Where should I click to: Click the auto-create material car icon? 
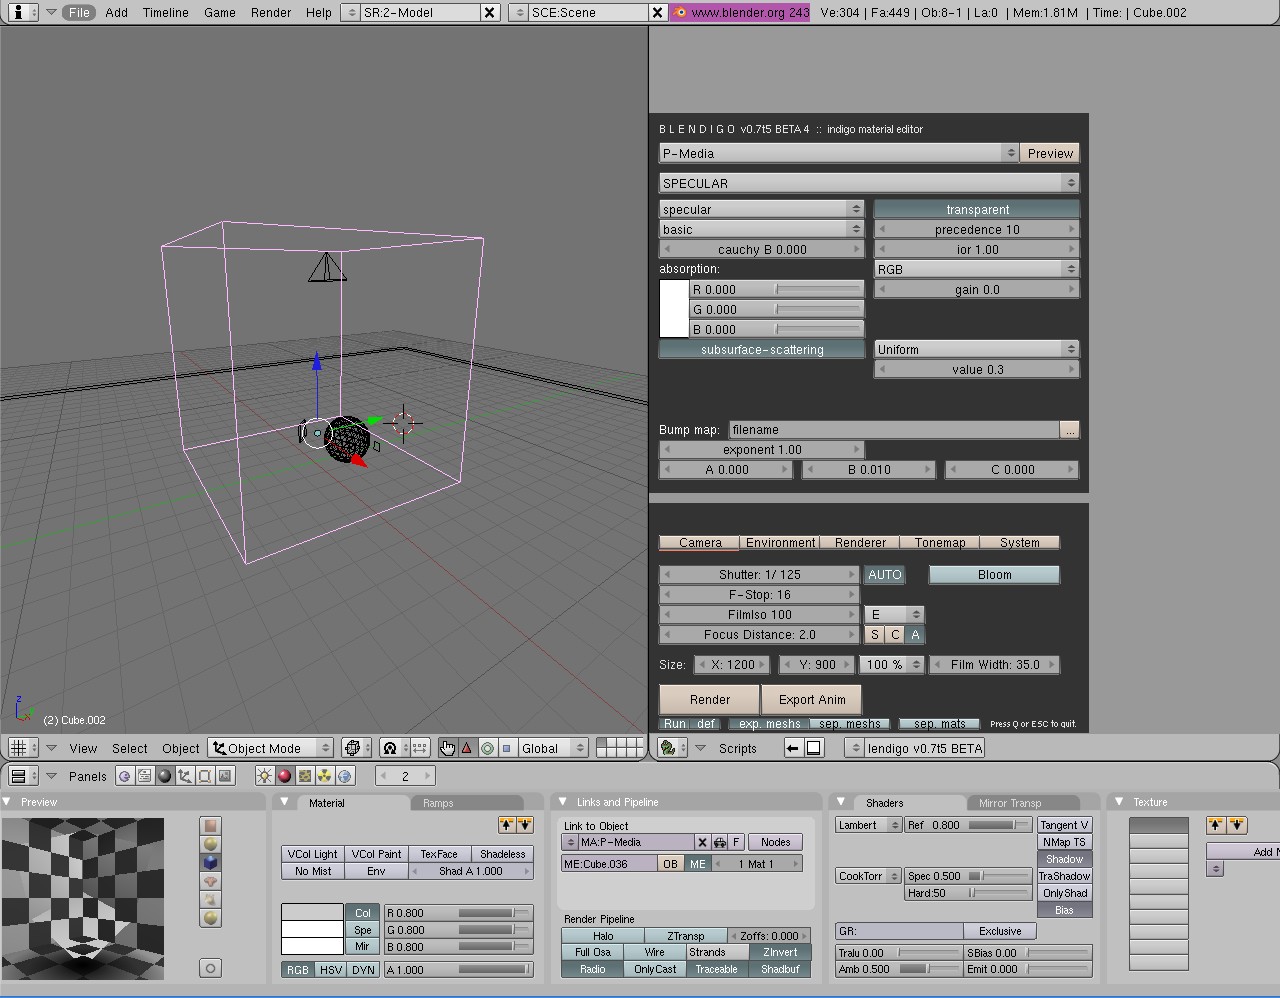tap(719, 842)
